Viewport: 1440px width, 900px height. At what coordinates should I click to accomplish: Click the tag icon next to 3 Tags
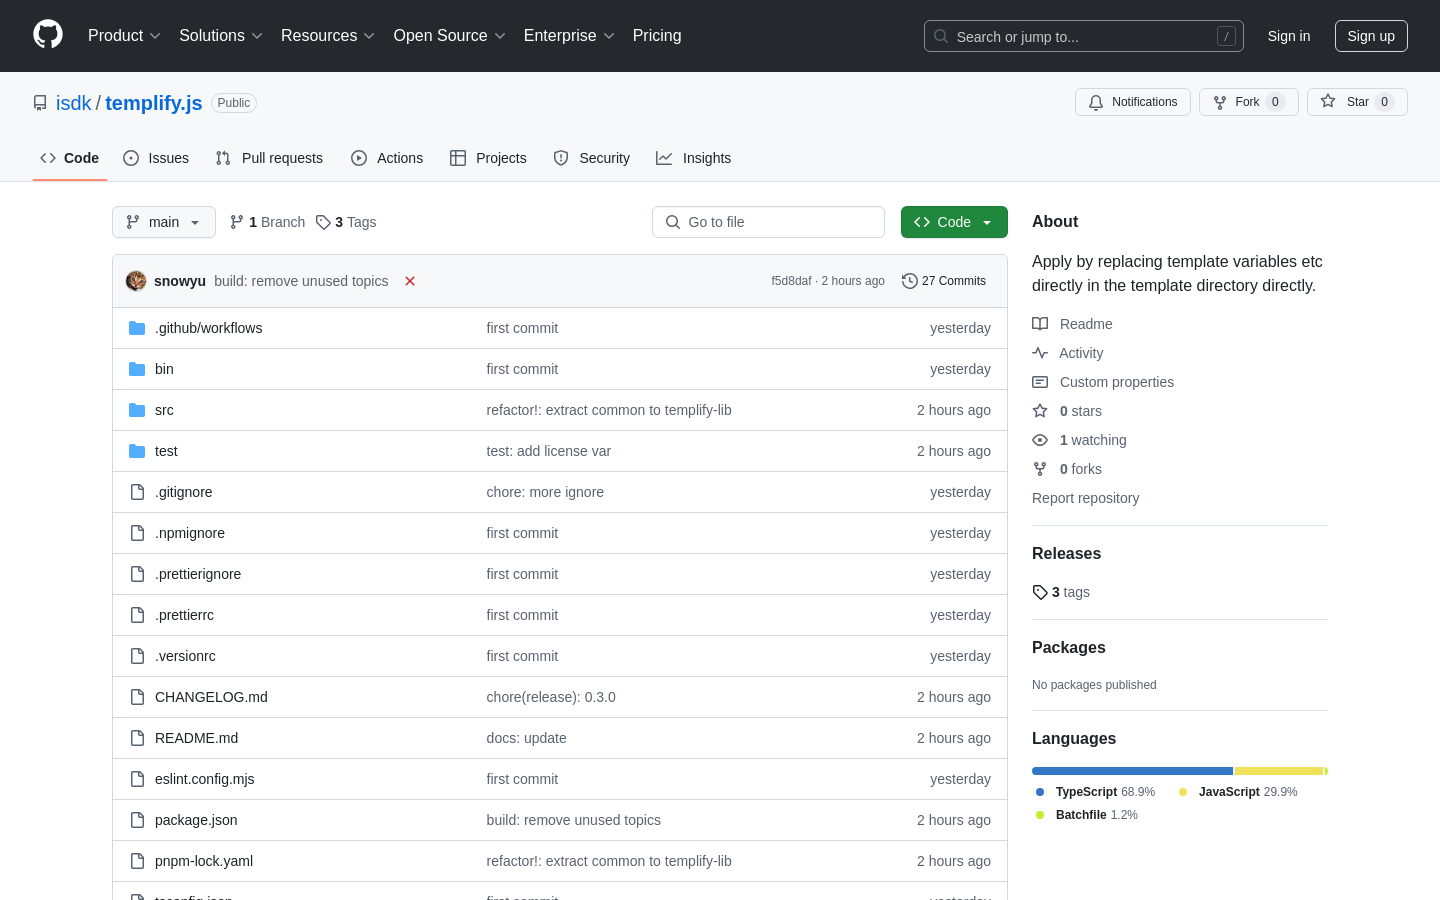pyautogui.click(x=323, y=222)
